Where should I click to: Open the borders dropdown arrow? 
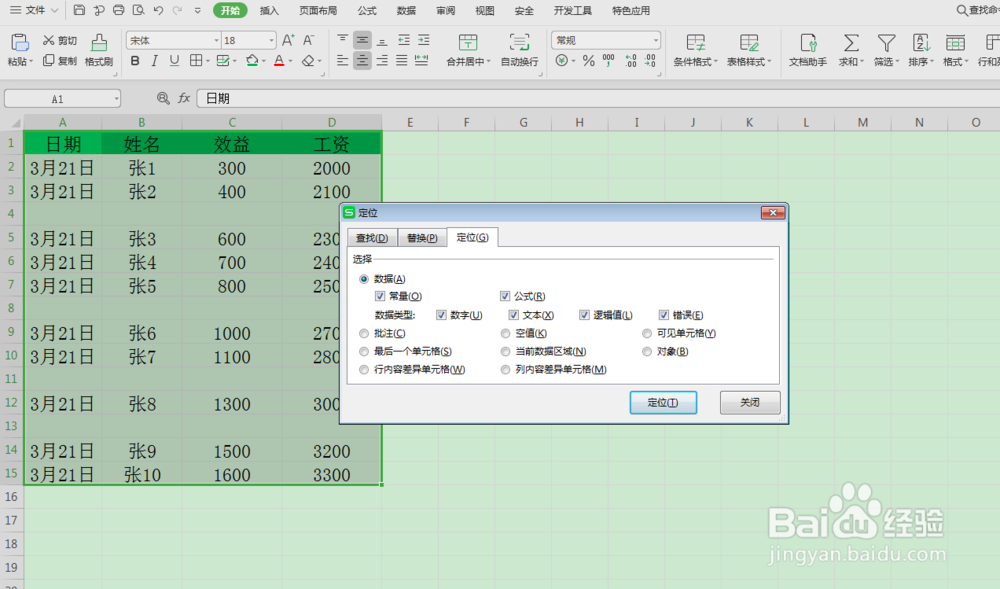208,61
